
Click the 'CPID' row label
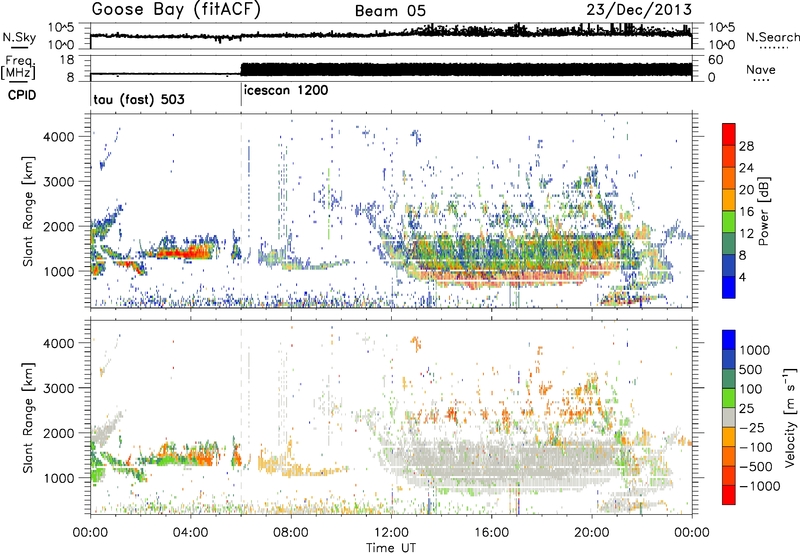22,95
